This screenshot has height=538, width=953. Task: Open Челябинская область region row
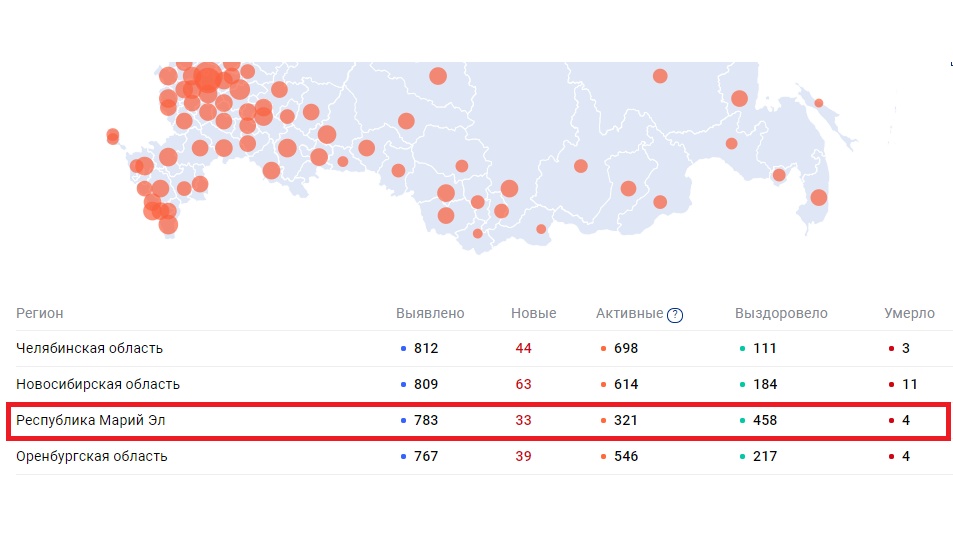coord(90,349)
